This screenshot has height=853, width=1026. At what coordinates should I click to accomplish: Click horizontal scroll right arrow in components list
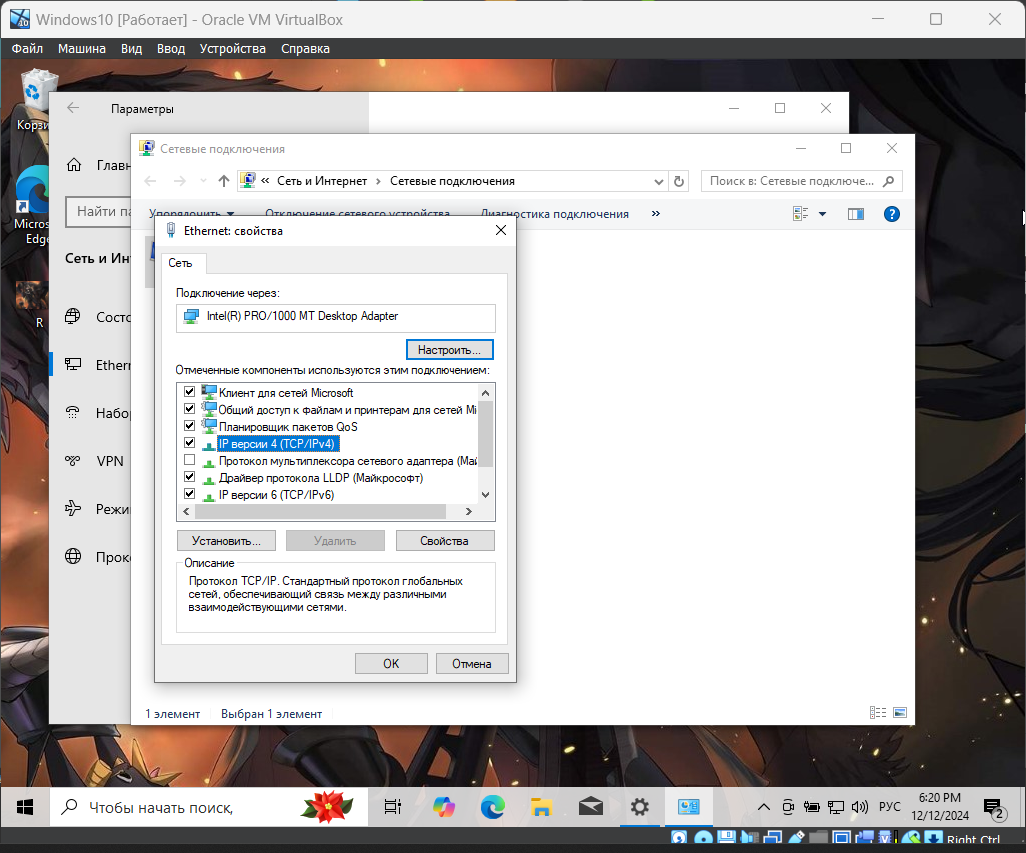point(469,512)
